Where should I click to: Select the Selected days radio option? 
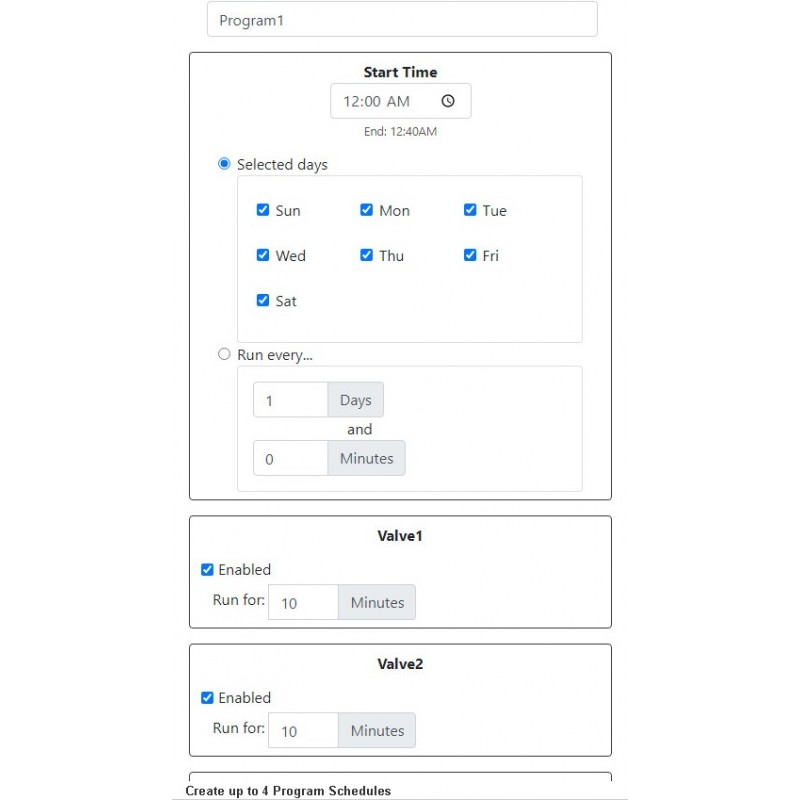pos(224,164)
